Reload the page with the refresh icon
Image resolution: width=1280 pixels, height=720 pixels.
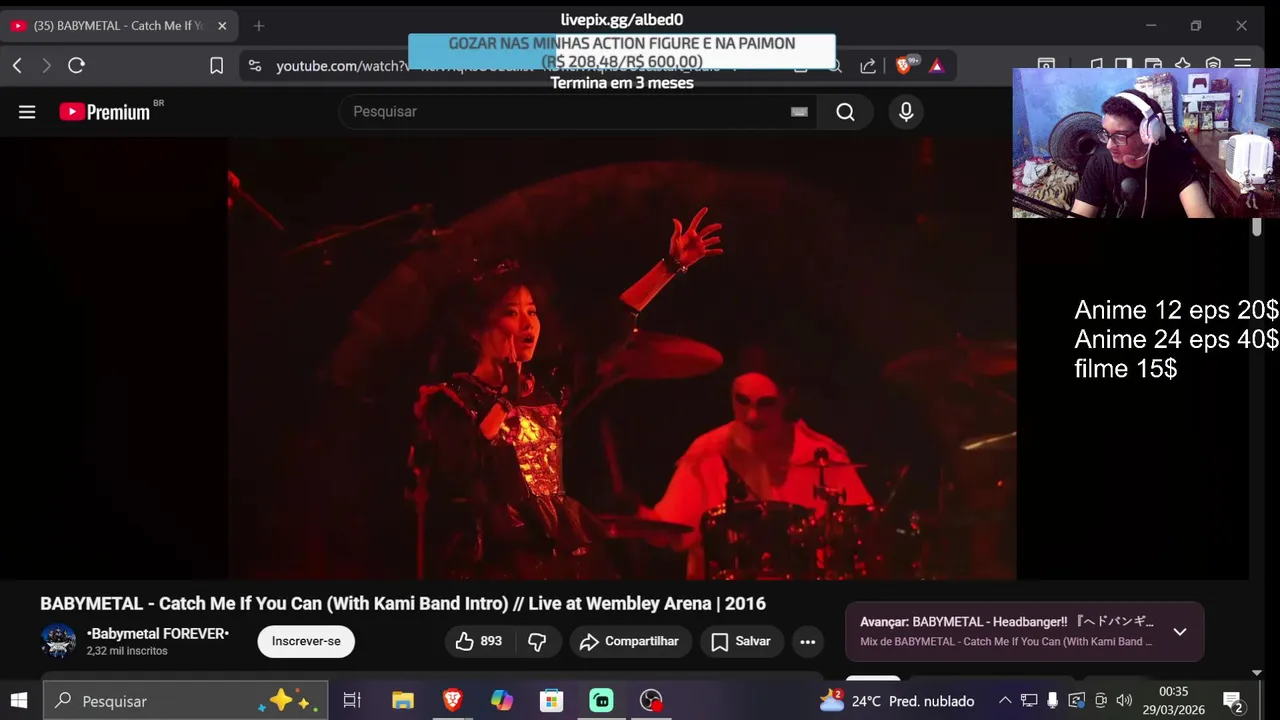(x=76, y=65)
